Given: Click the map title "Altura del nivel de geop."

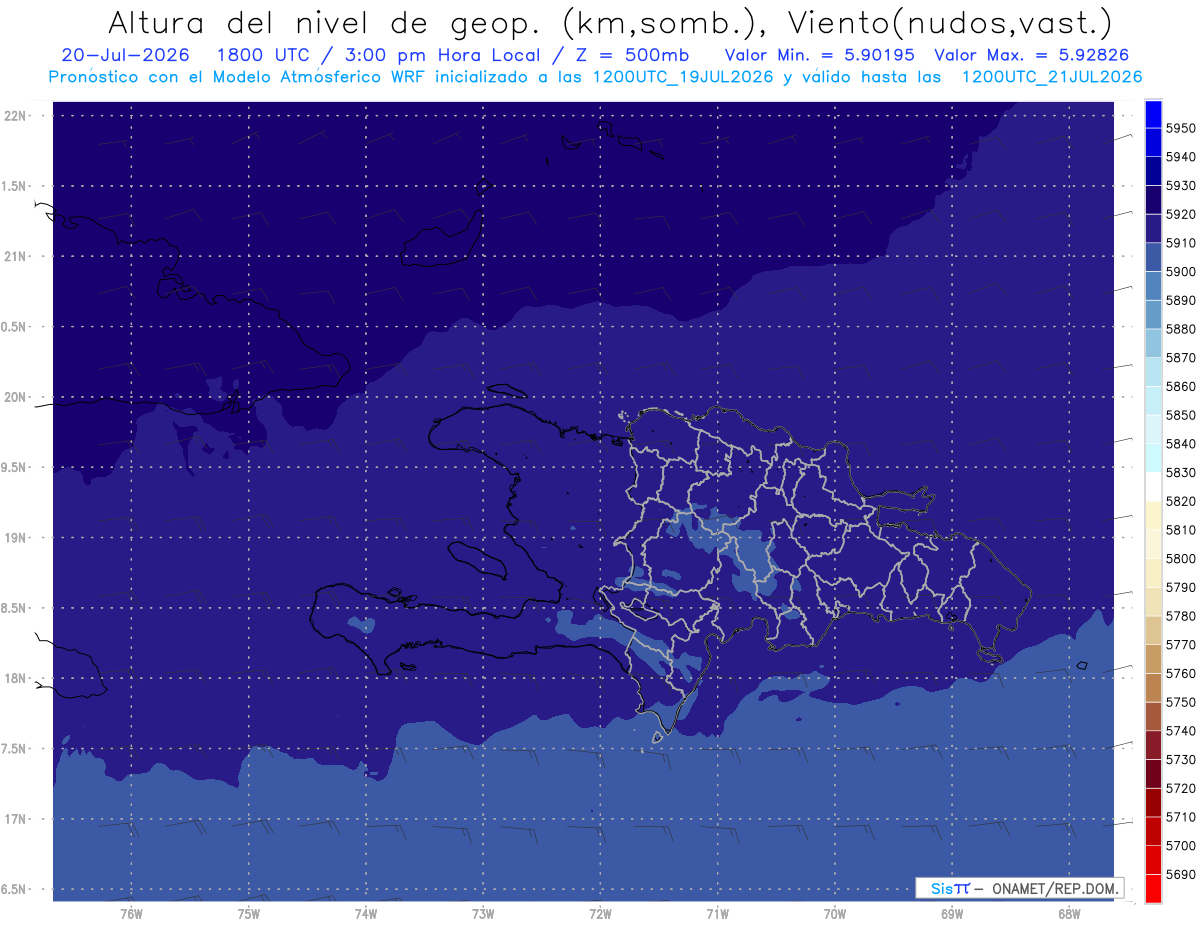Looking at the screenshot, I should coord(327,22).
